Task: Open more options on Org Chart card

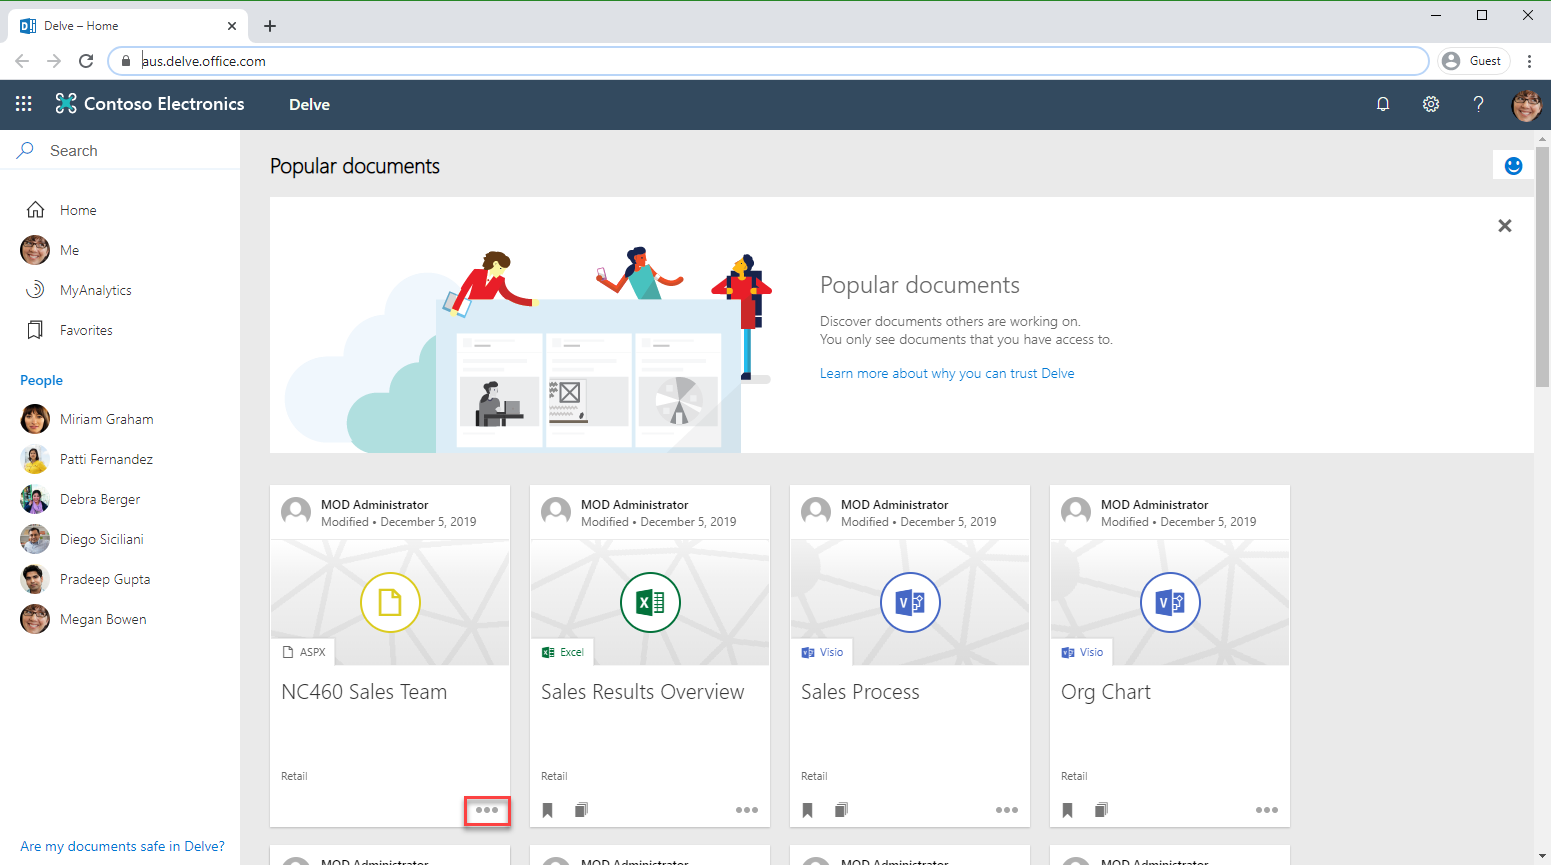Action: [x=1267, y=810]
